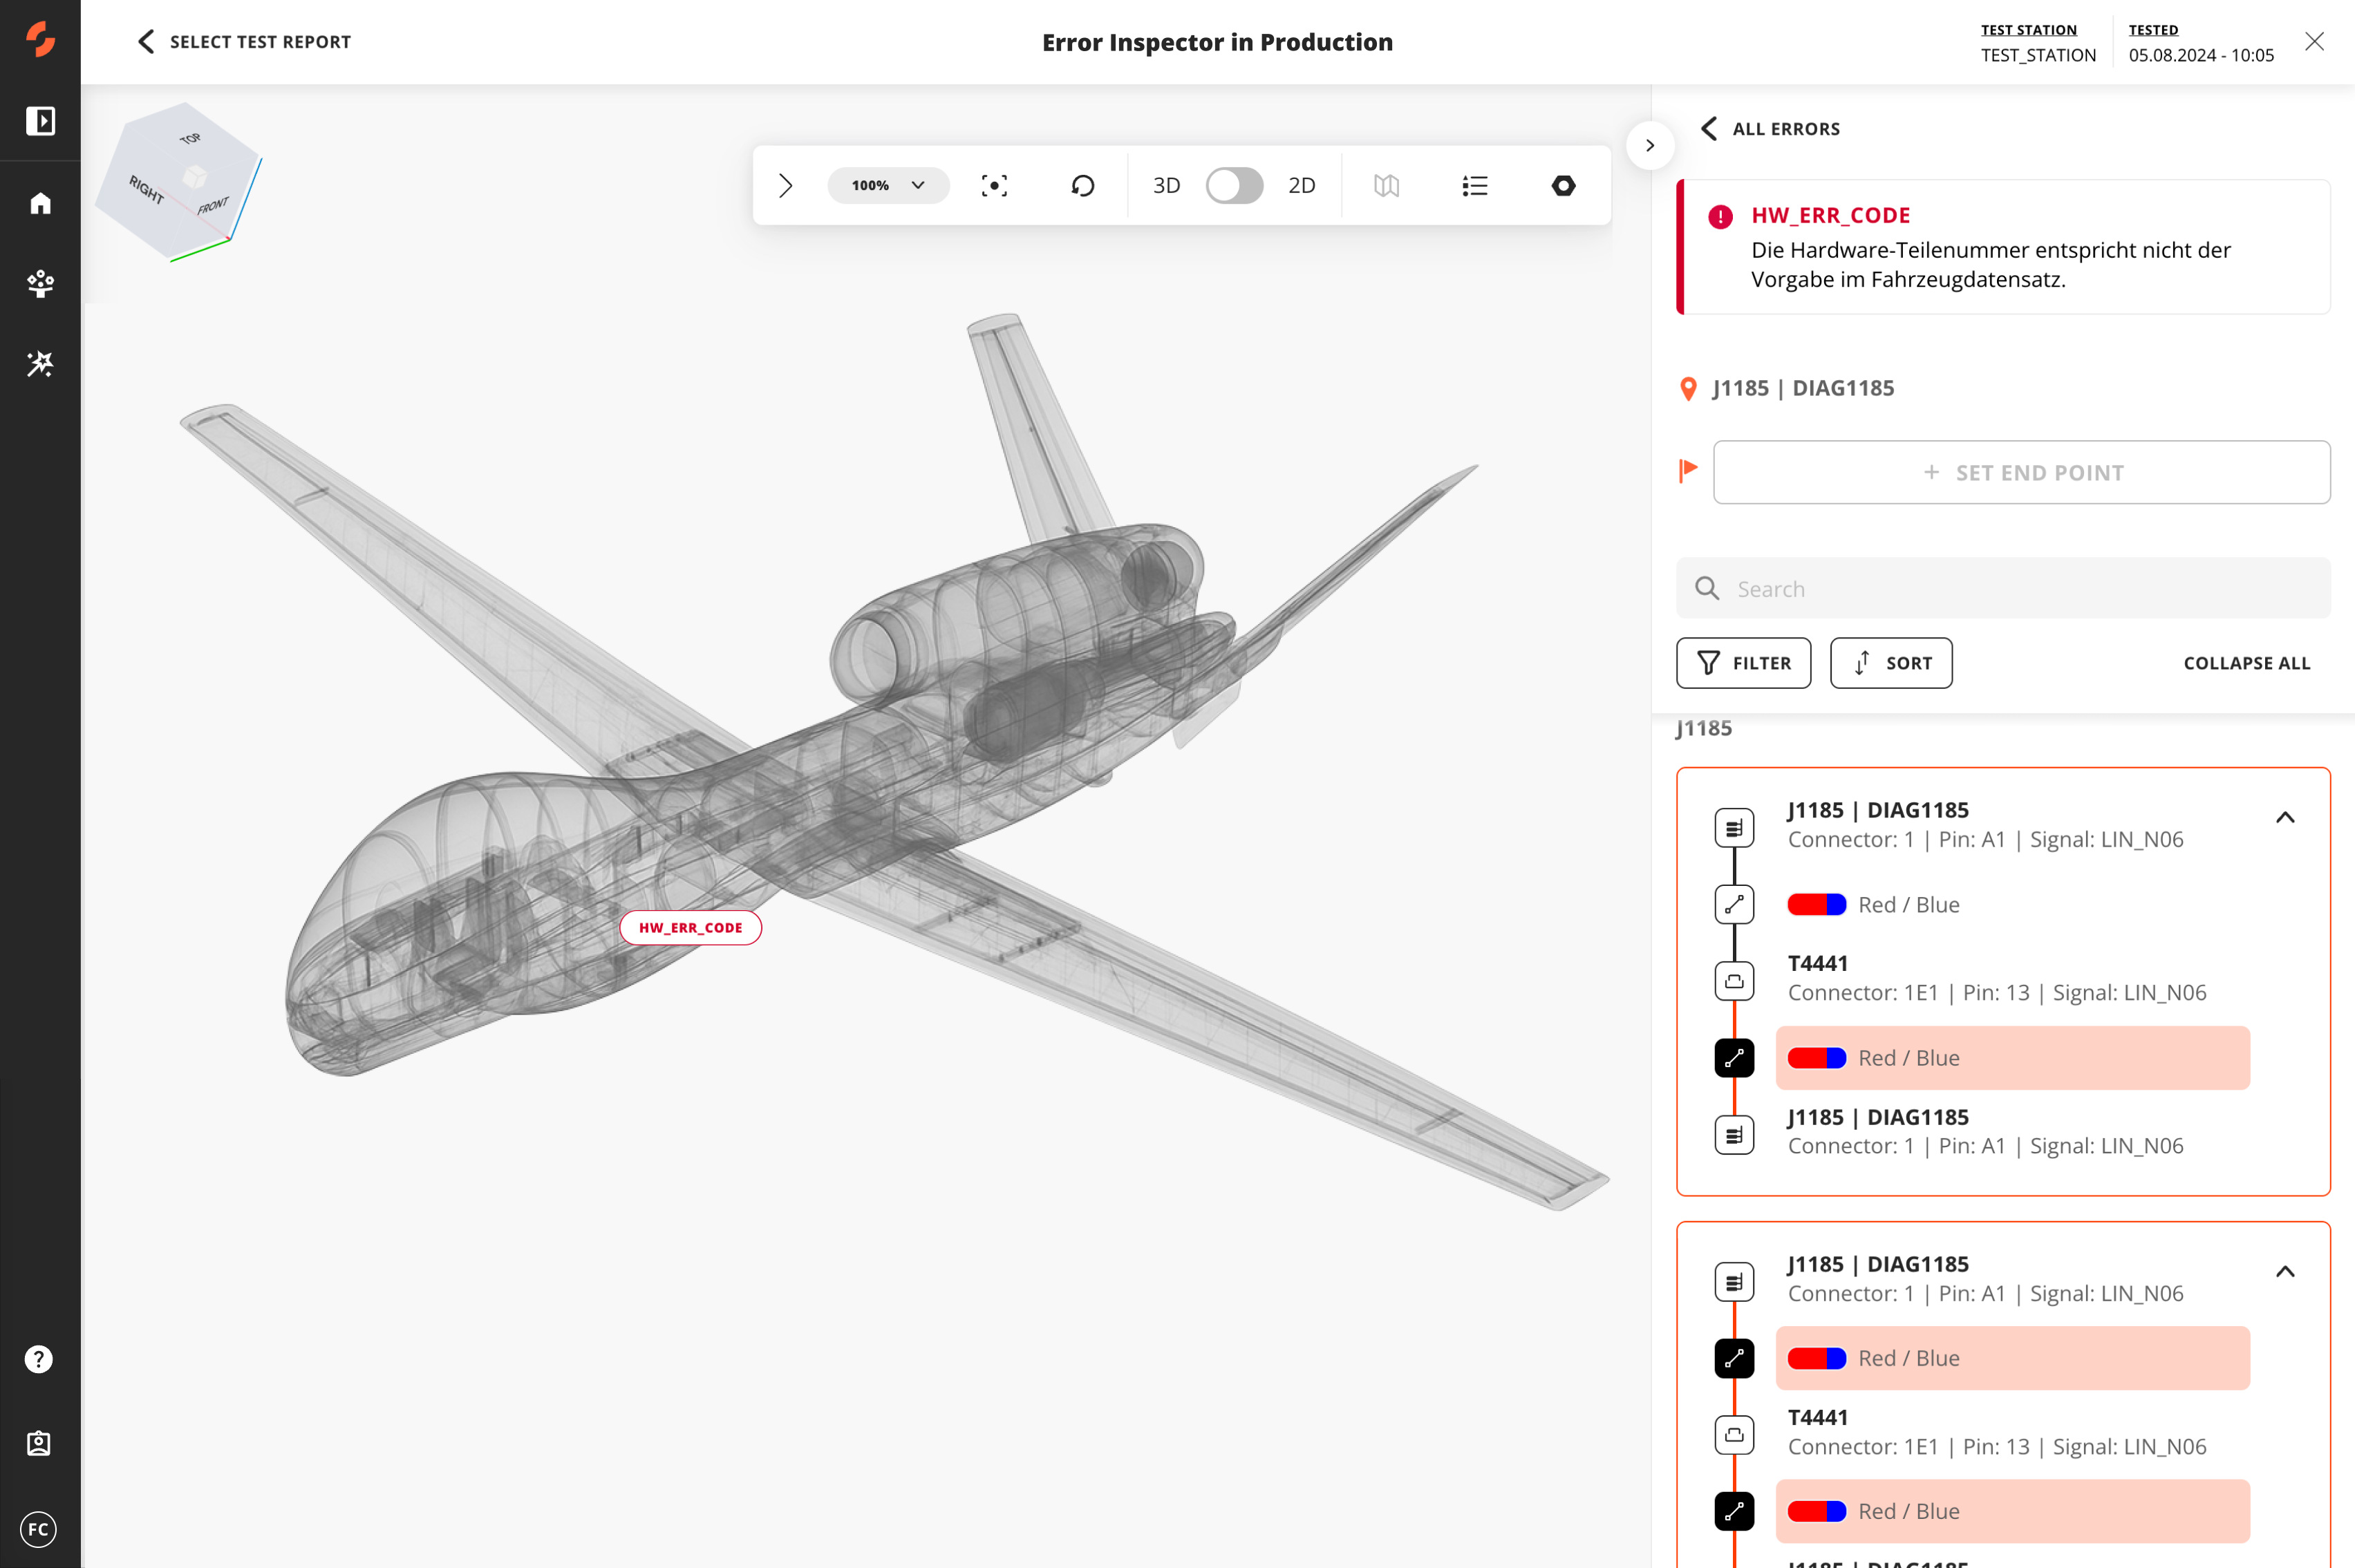Click the first Red / Blue color swatch

(x=1816, y=905)
